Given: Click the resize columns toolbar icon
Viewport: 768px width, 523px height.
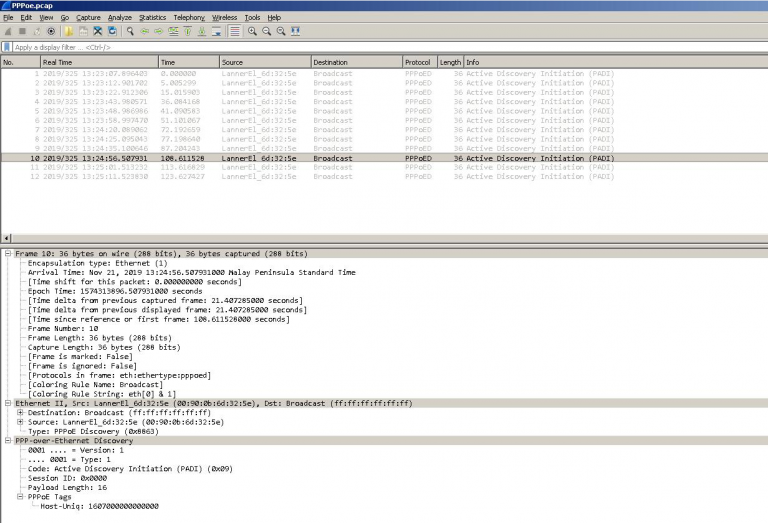Looking at the screenshot, I should pyautogui.click(x=295, y=31).
